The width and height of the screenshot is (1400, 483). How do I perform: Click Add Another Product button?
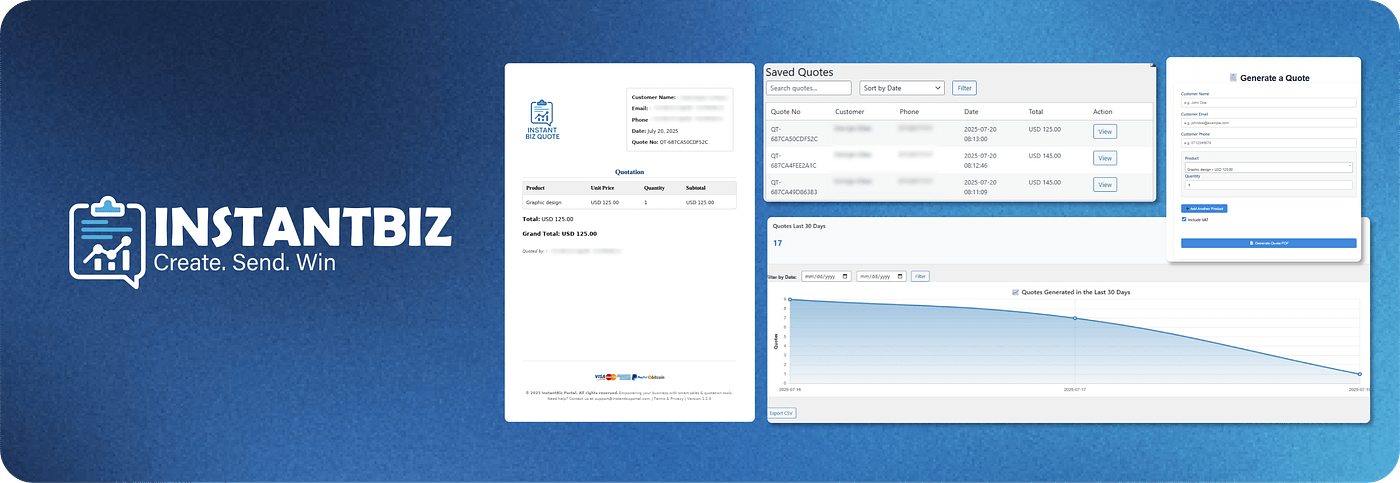(1204, 208)
